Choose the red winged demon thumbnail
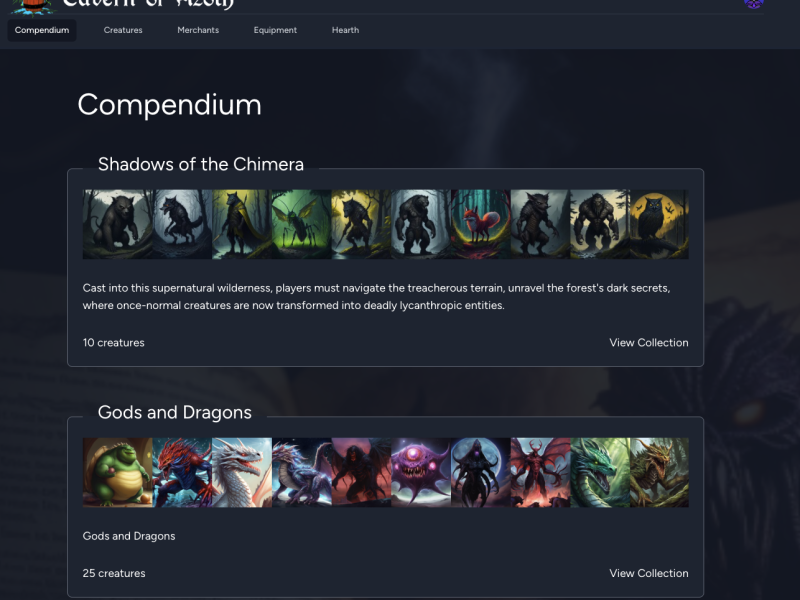This screenshot has height=600, width=800. pyautogui.click(x=540, y=472)
